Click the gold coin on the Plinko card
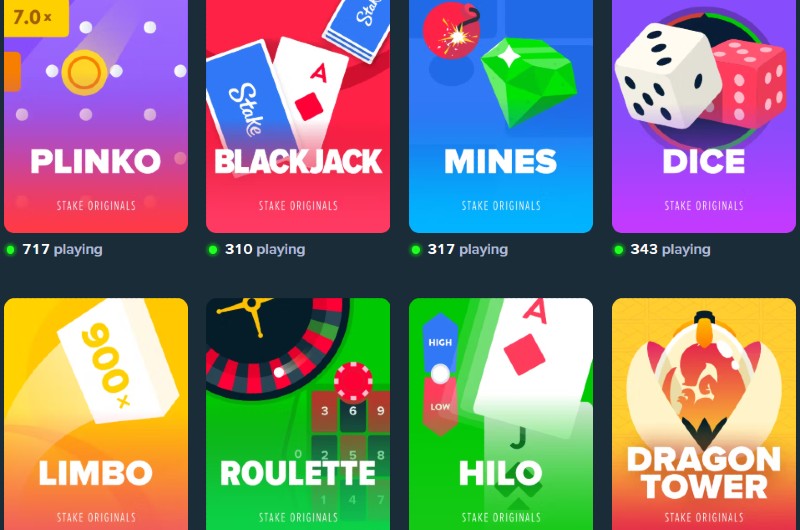 click(x=84, y=72)
